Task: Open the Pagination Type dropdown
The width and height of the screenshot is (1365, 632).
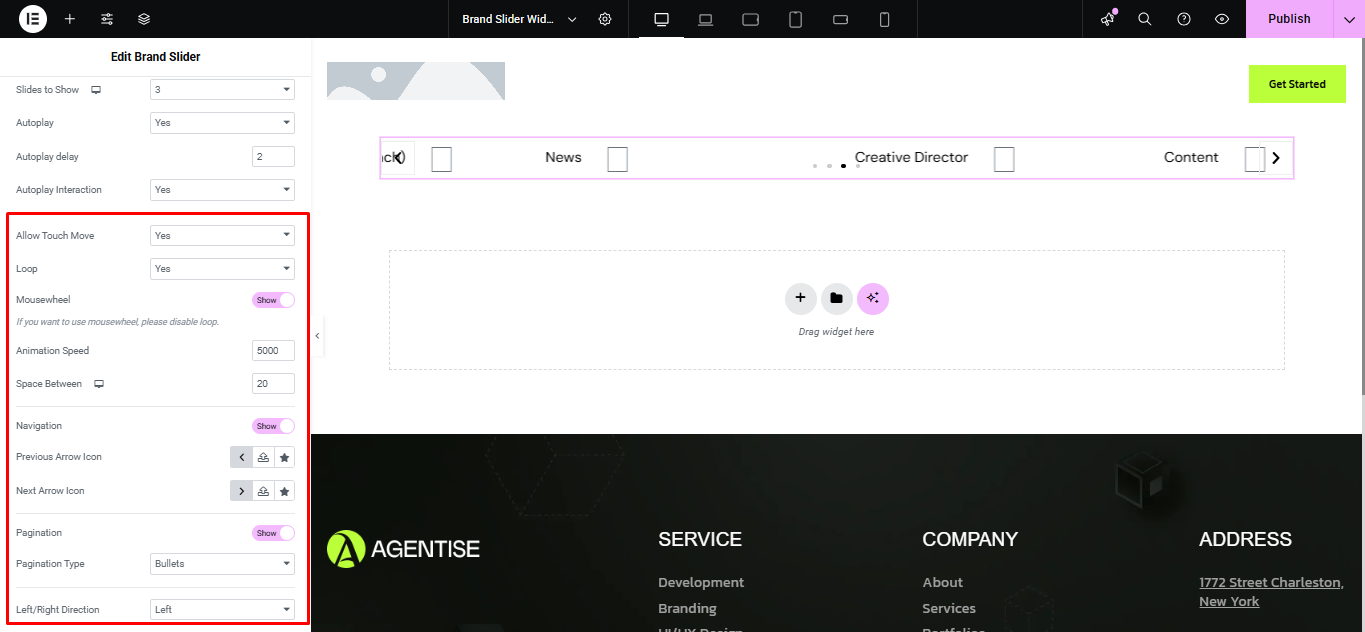Action: pyautogui.click(x=222, y=564)
